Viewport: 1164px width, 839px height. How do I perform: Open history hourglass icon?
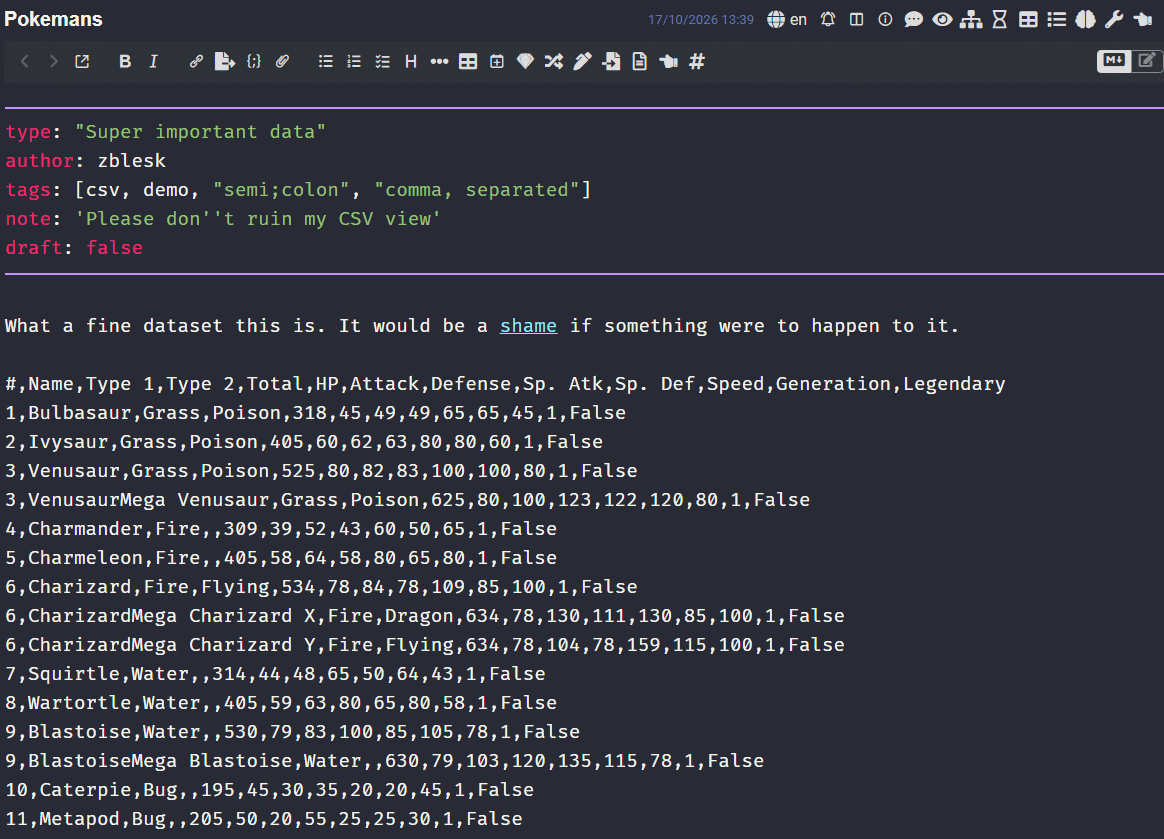tap(1000, 19)
